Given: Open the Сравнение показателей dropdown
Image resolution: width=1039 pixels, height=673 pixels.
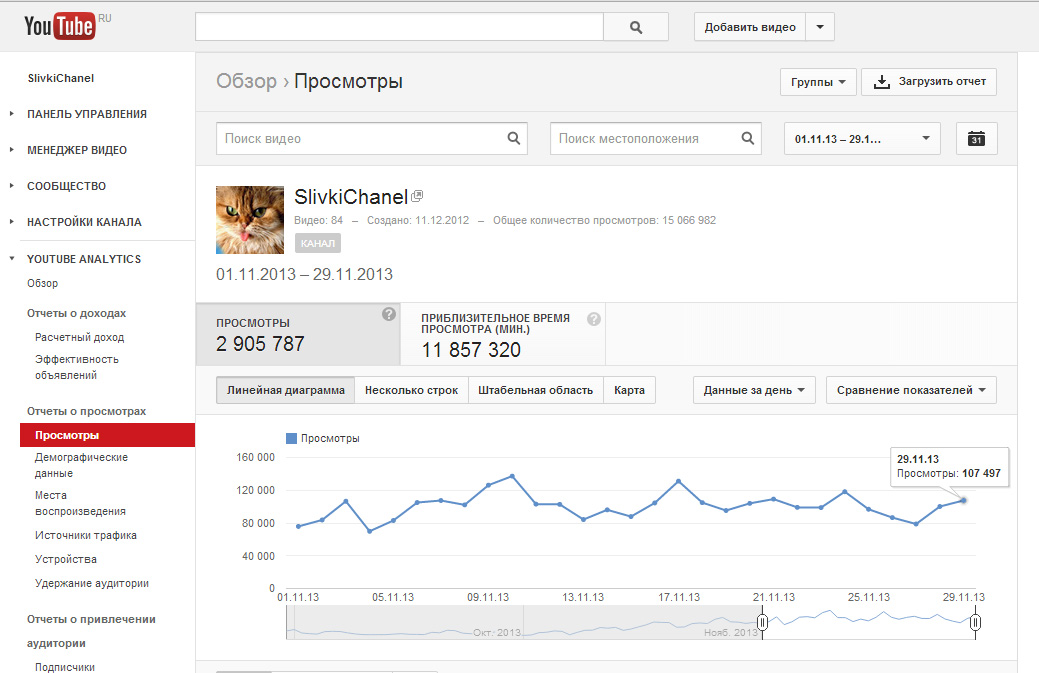Looking at the screenshot, I should click(911, 390).
